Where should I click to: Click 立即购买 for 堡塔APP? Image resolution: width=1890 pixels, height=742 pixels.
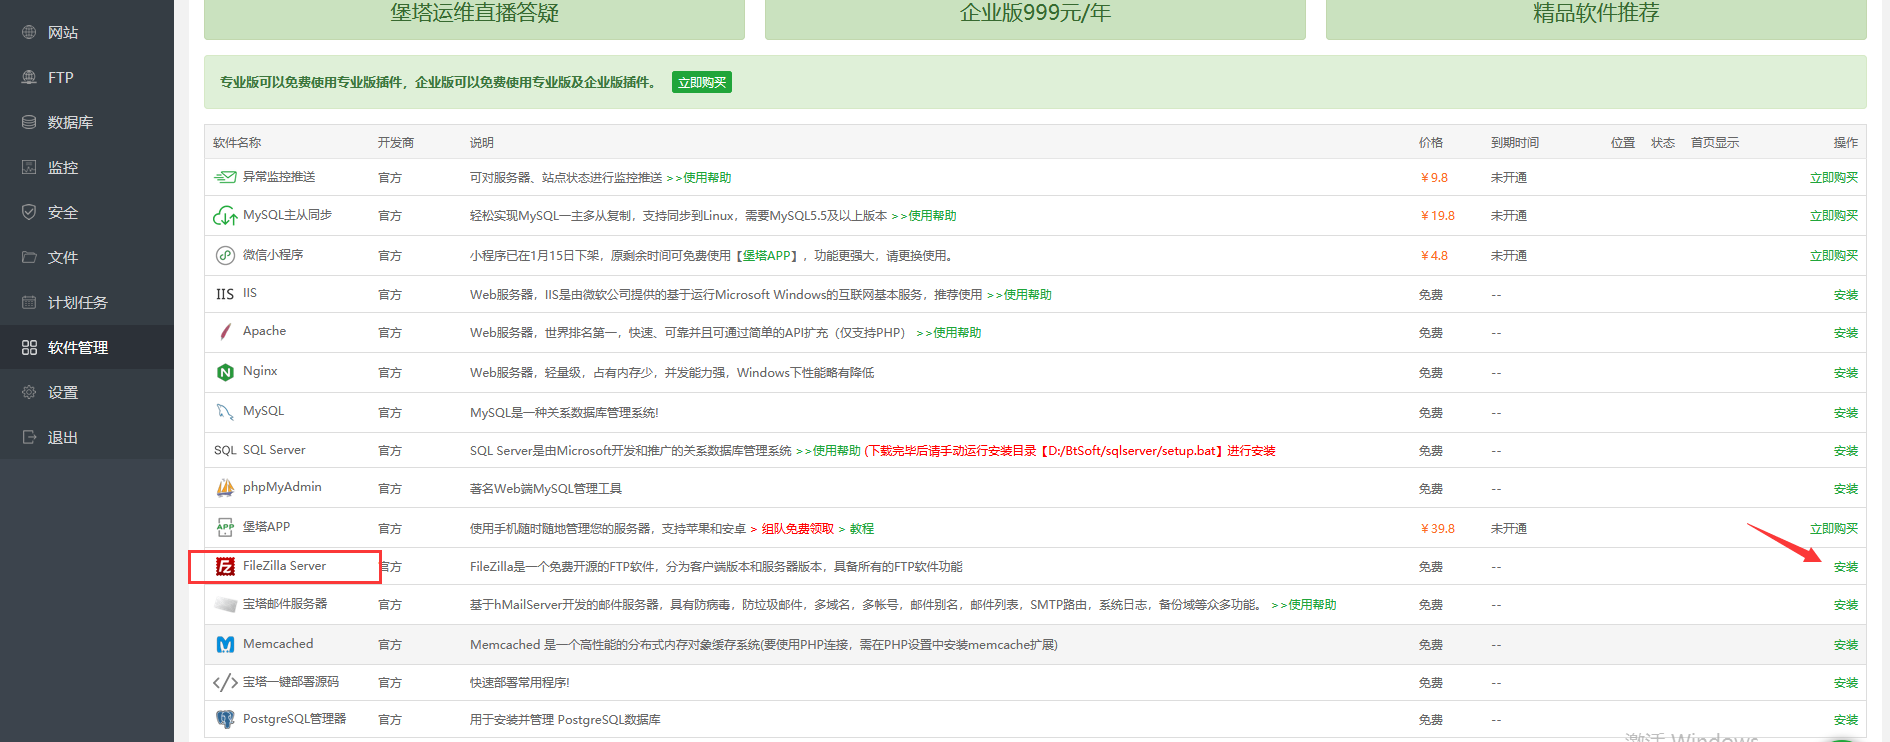tap(1833, 528)
